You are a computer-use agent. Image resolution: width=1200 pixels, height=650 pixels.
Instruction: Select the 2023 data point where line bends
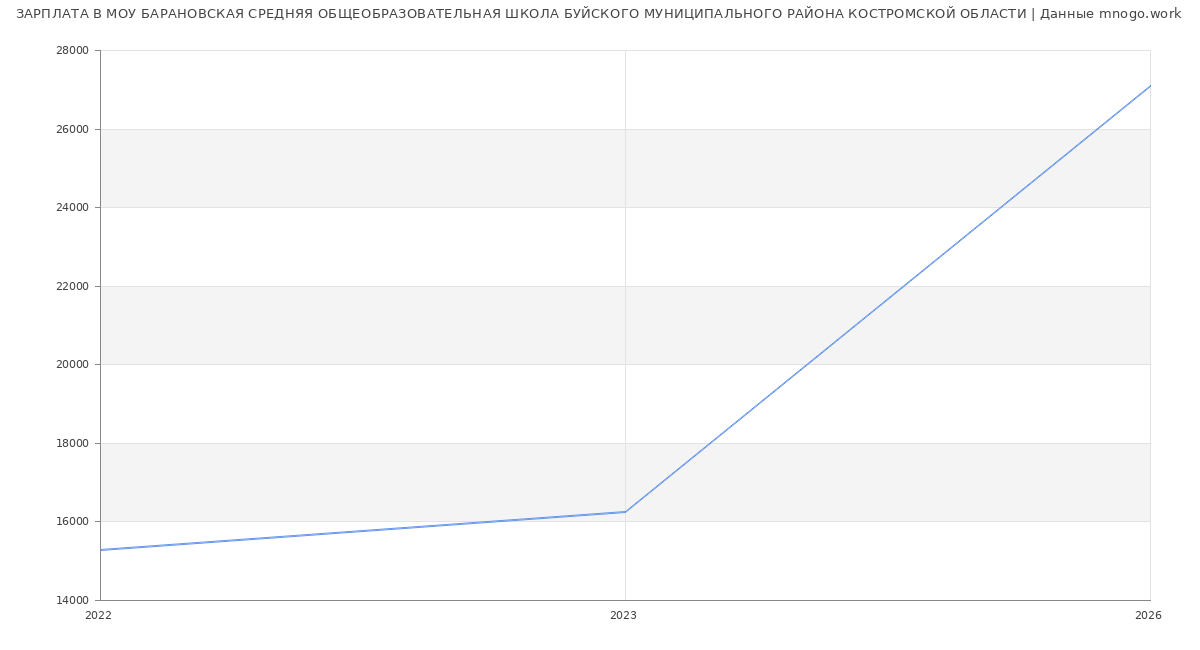(625, 512)
